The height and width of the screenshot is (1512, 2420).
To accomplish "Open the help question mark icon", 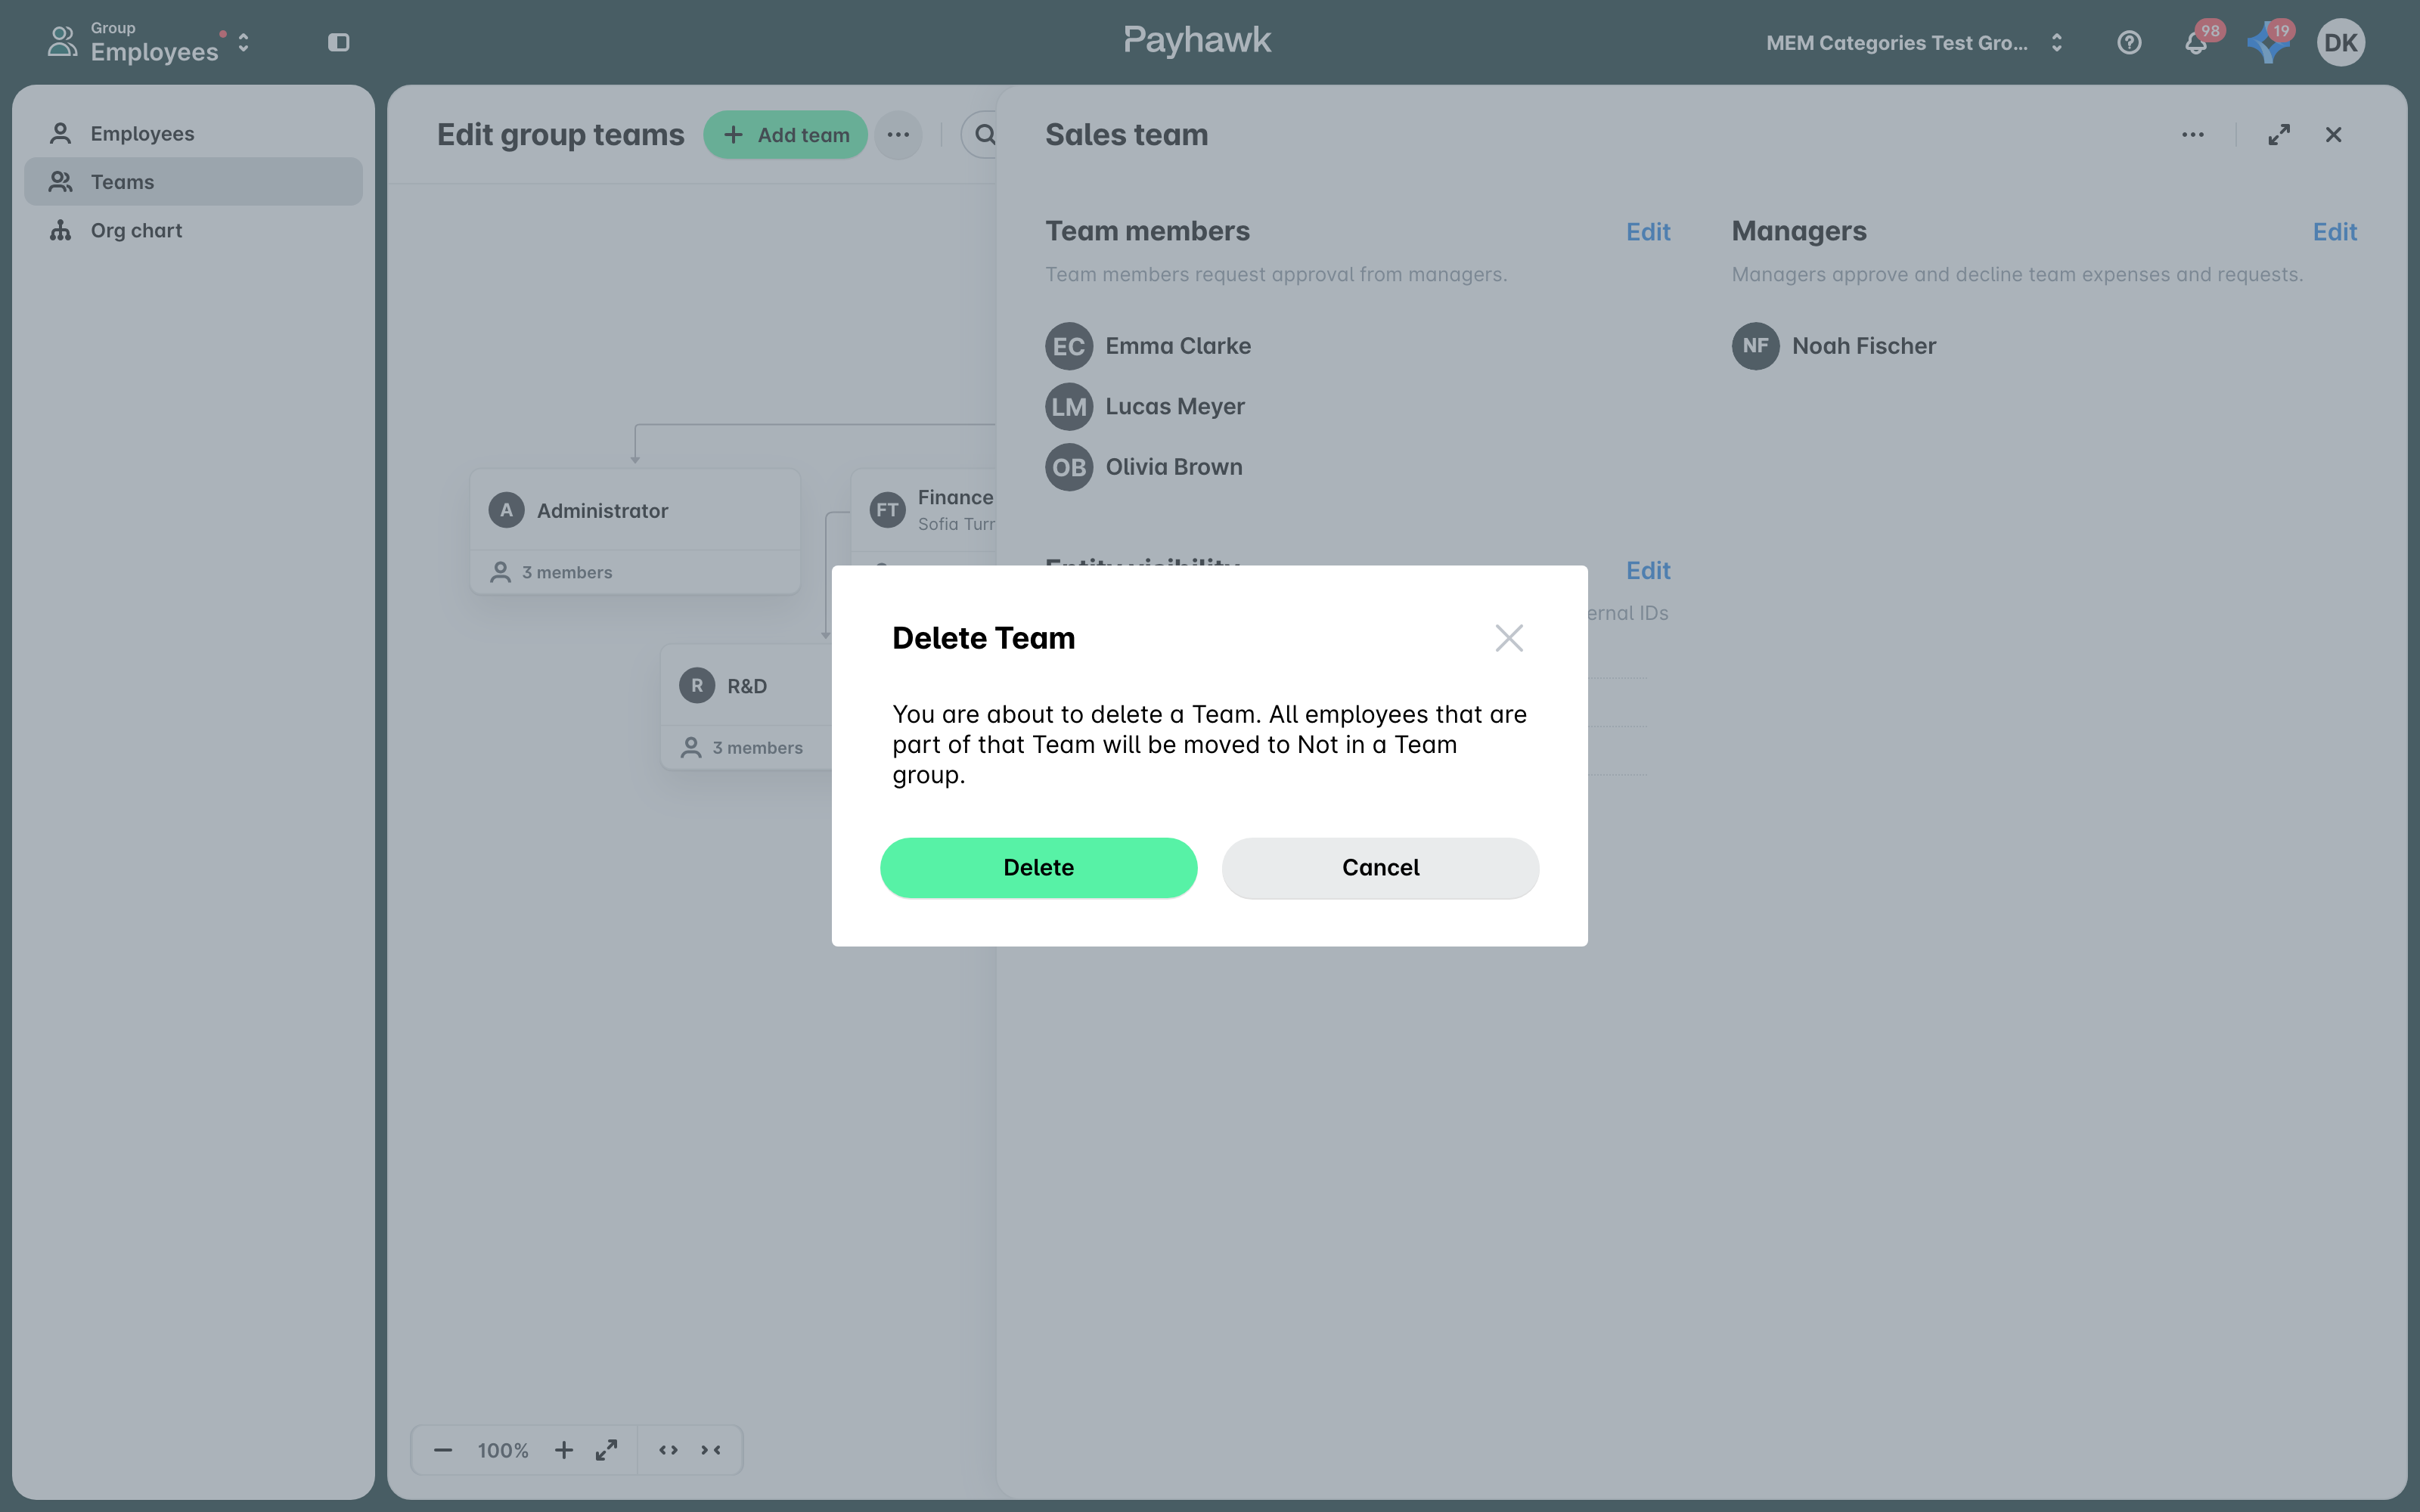I will (x=2129, y=42).
